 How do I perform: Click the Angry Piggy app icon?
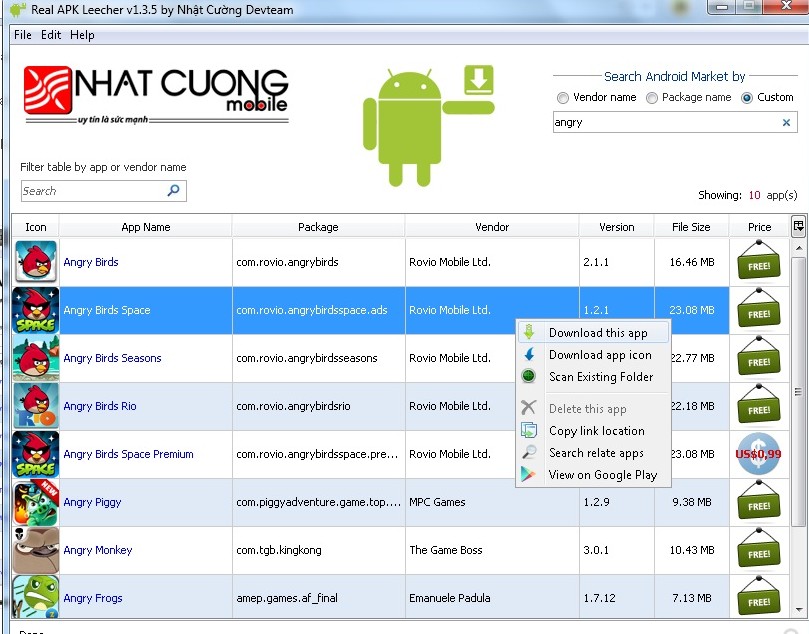point(36,502)
